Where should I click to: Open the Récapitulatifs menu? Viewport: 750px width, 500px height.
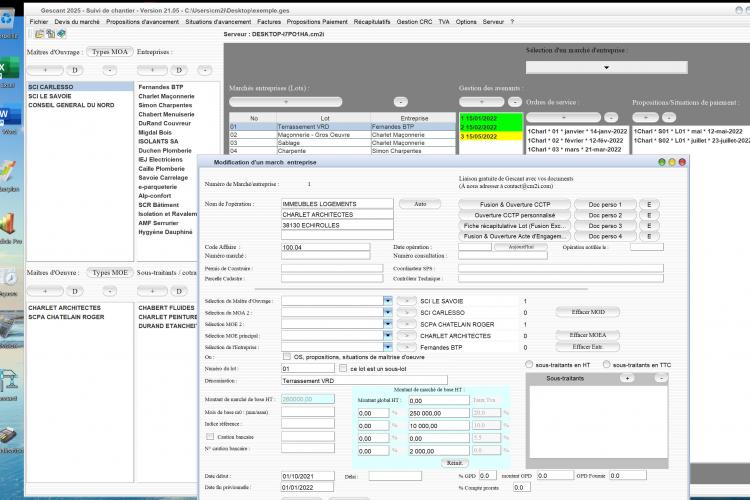[x=372, y=22]
